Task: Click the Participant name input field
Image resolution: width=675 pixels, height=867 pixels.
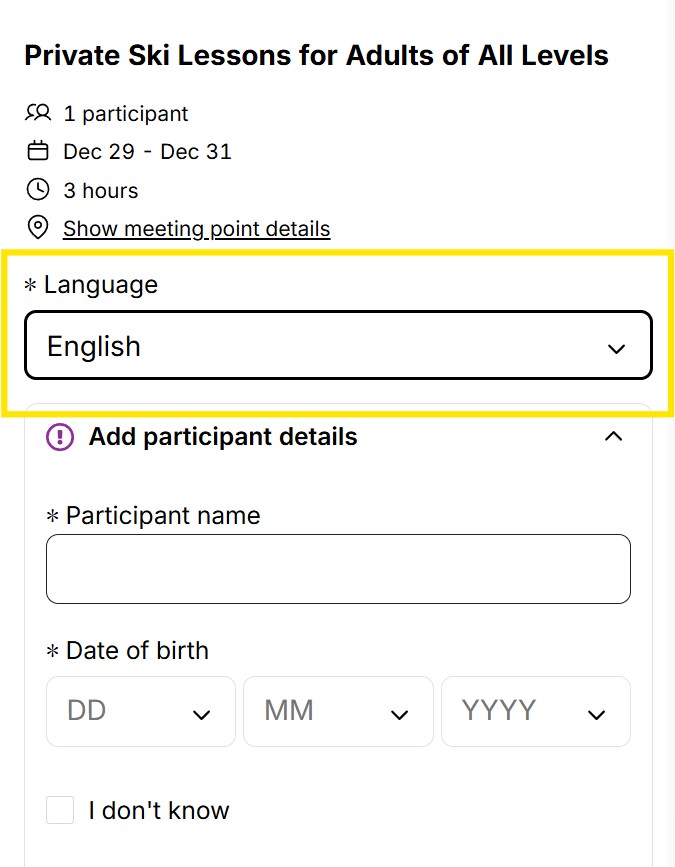Action: coord(338,568)
